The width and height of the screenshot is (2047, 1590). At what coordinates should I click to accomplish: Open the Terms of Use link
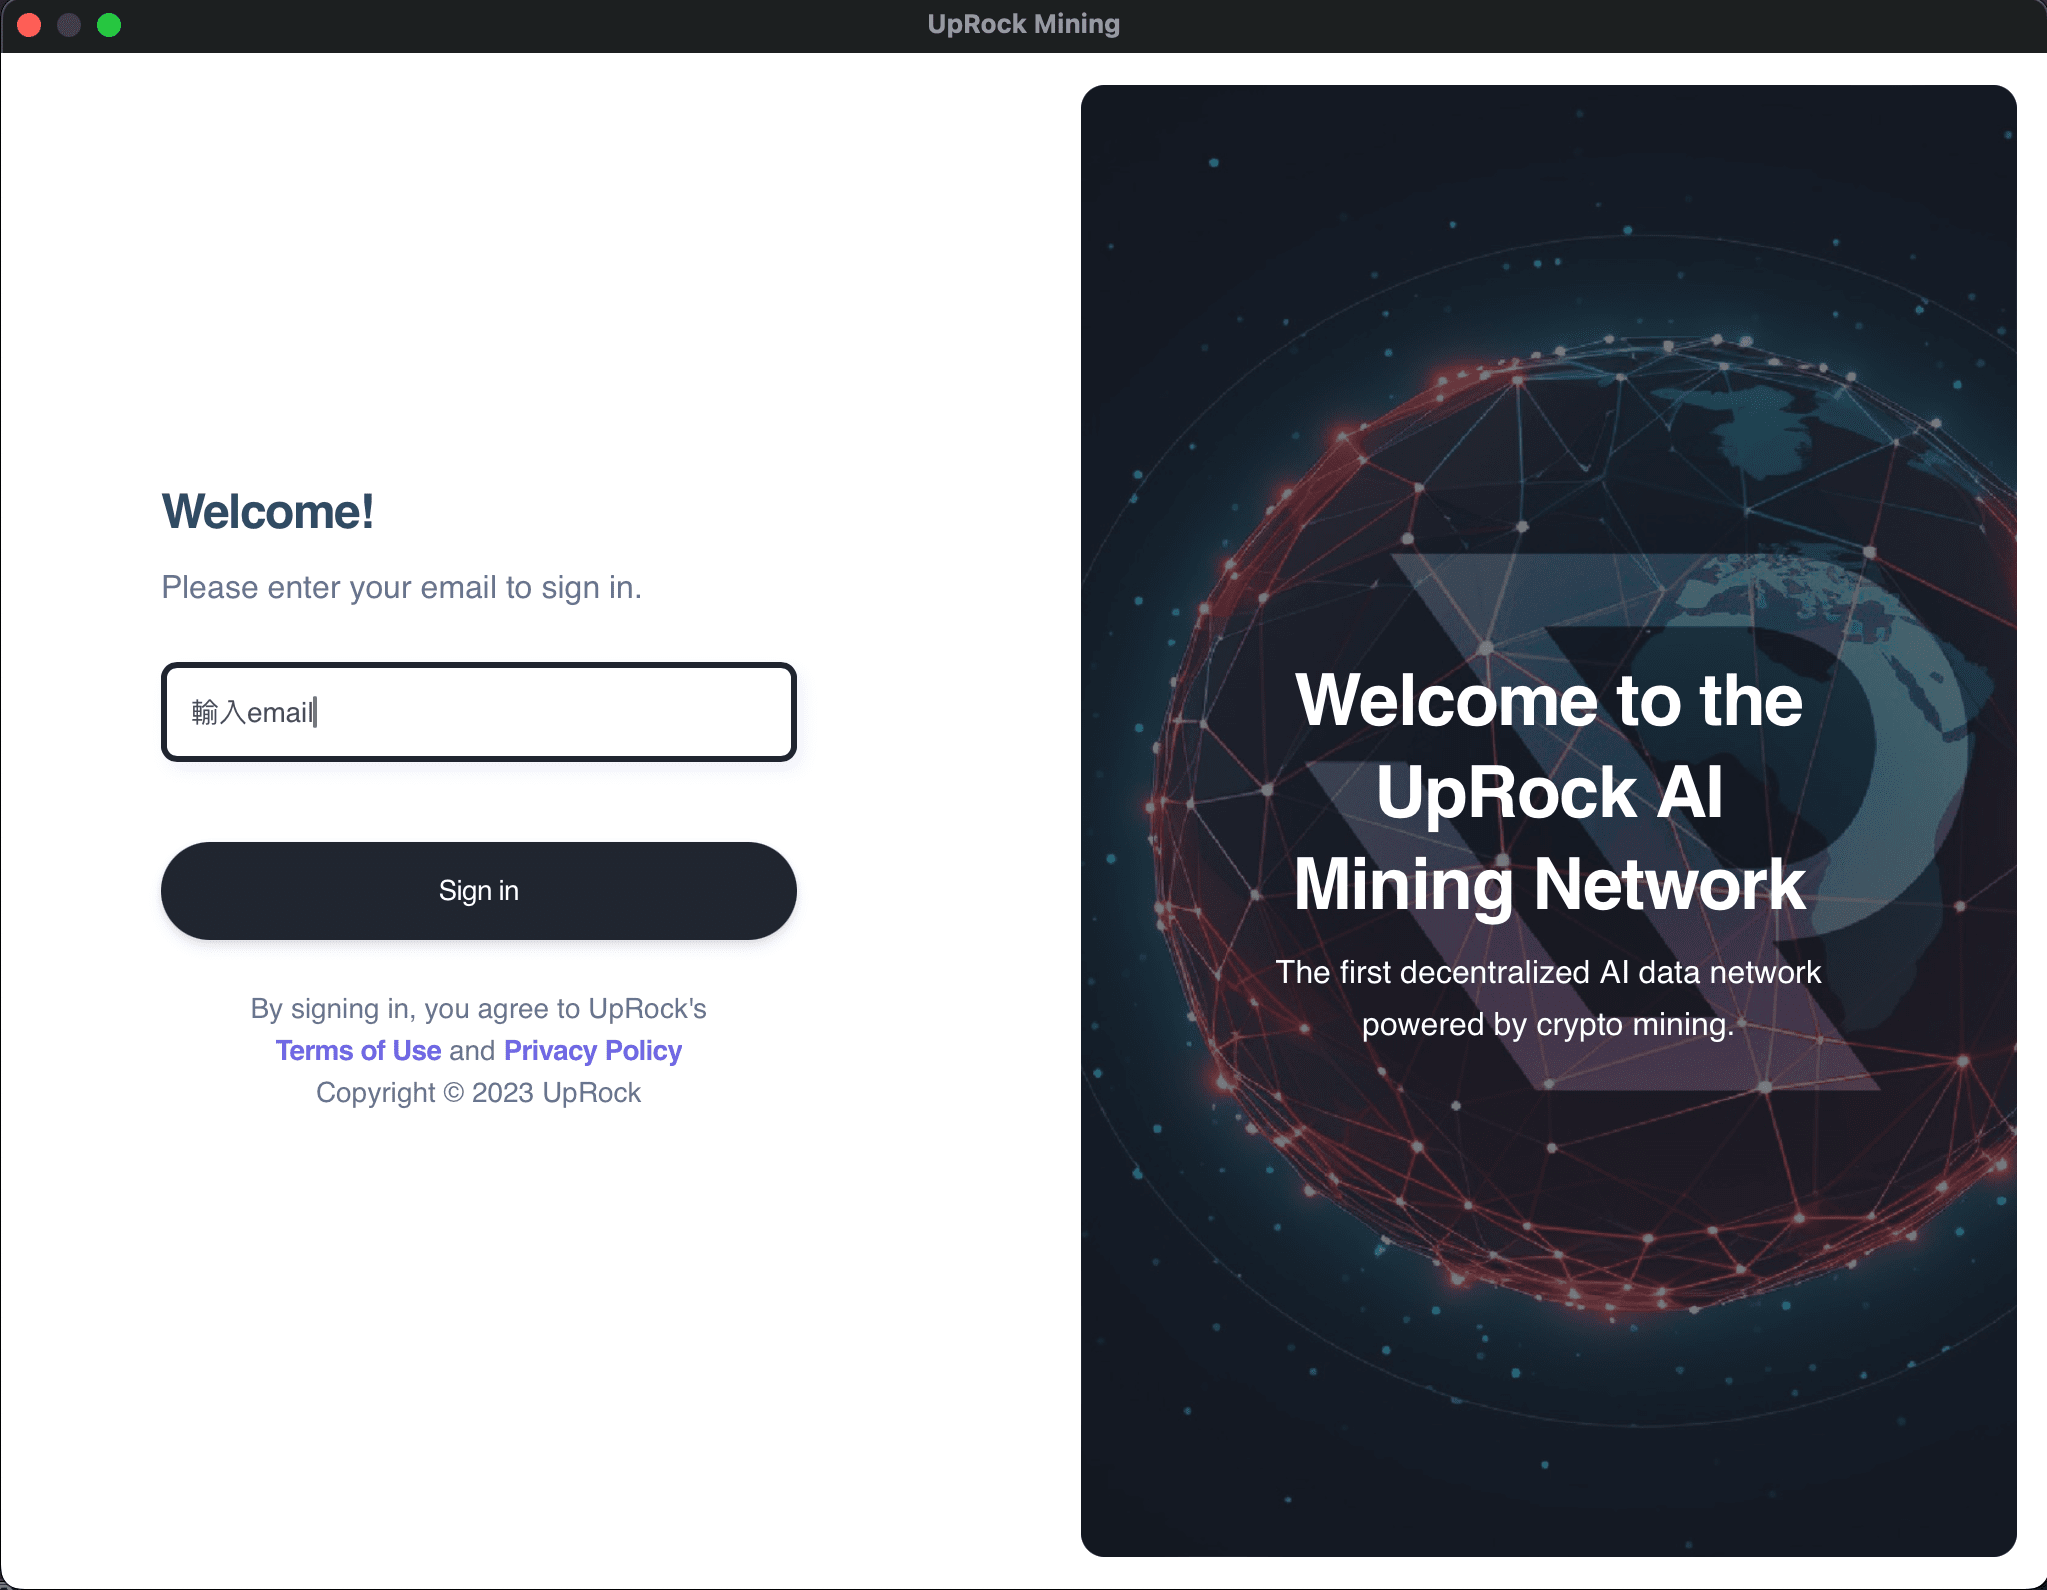click(358, 1050)
